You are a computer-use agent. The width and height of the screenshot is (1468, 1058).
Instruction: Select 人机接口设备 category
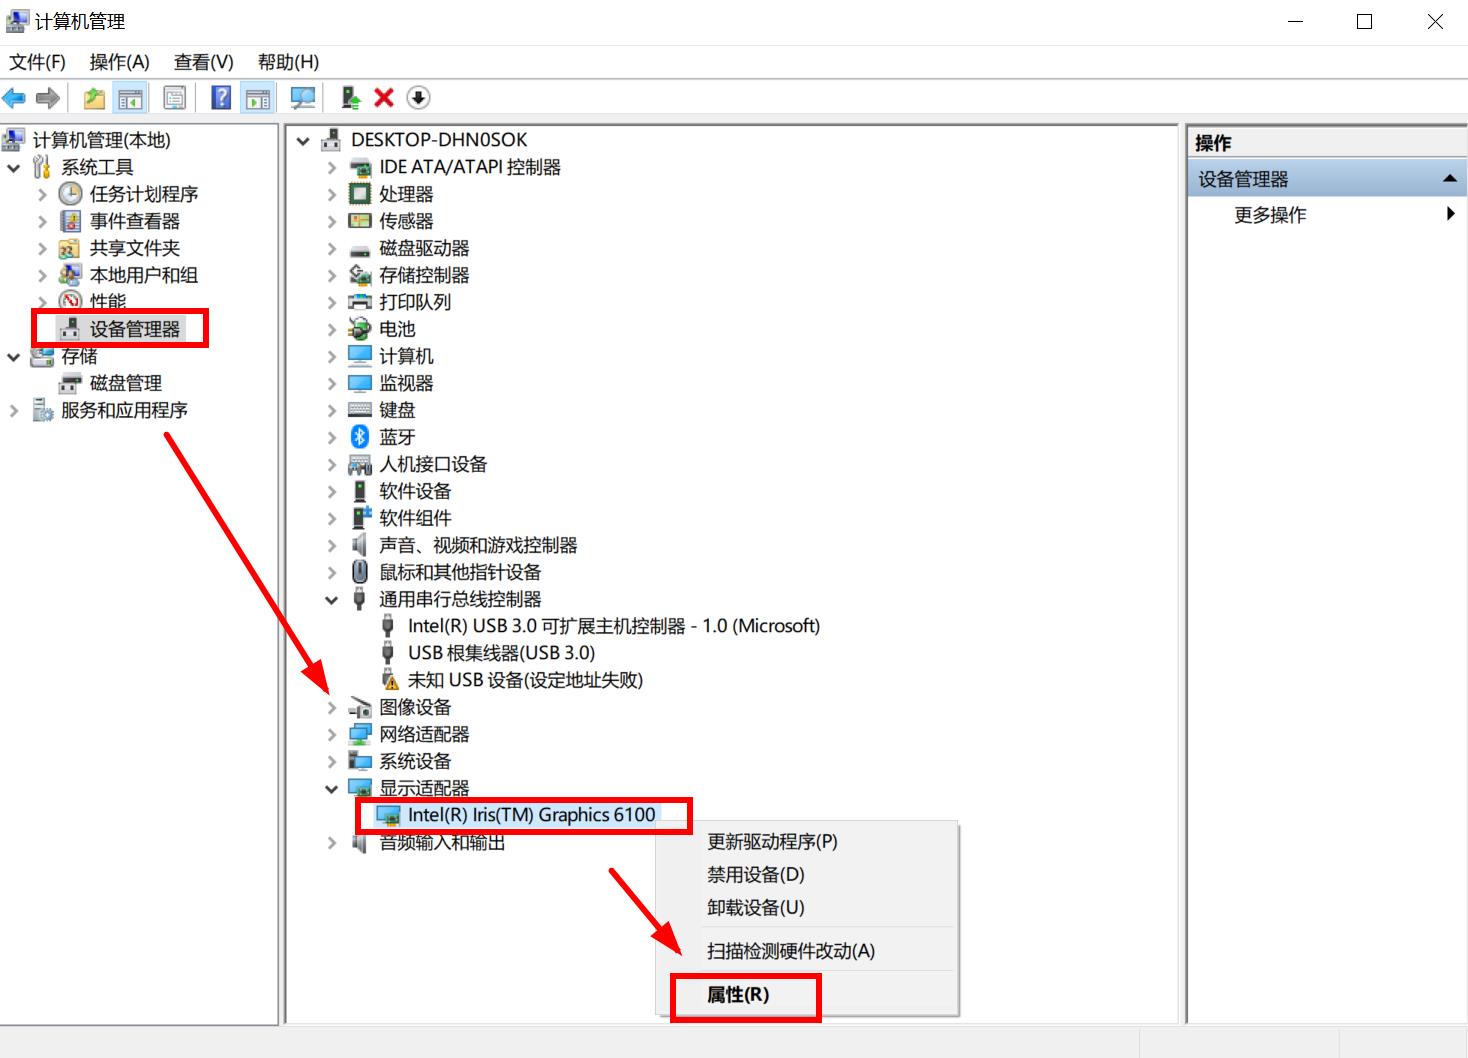click(x=433, y=464)
